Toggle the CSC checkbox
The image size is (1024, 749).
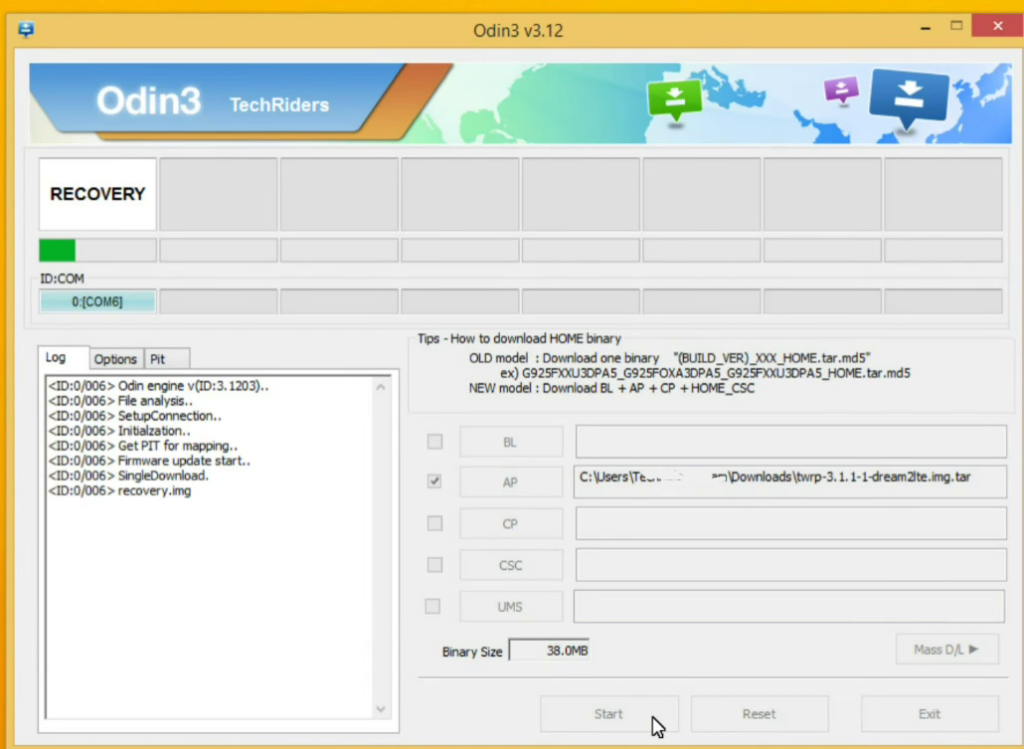434,565
